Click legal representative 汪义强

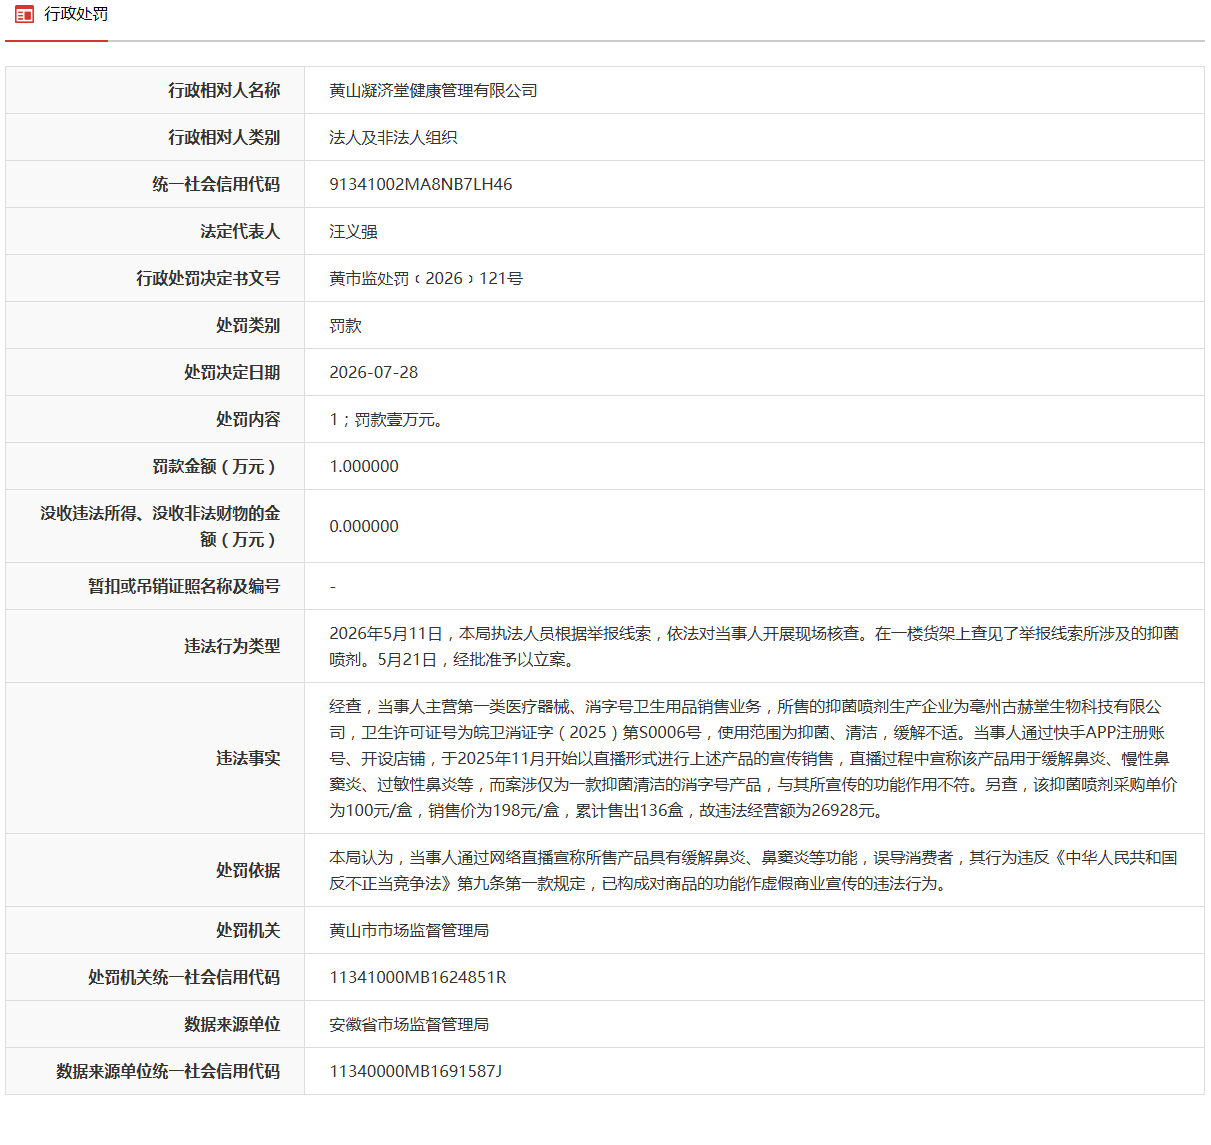click(353, 231)
